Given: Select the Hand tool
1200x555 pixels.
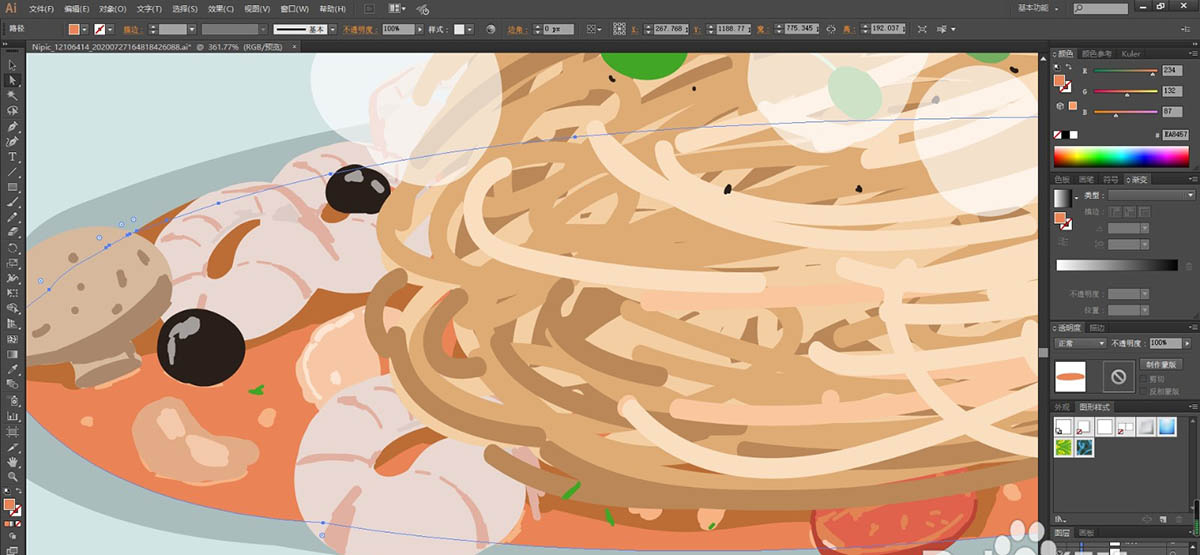Looking at the screenshot, I should click(x=13, y=463).
